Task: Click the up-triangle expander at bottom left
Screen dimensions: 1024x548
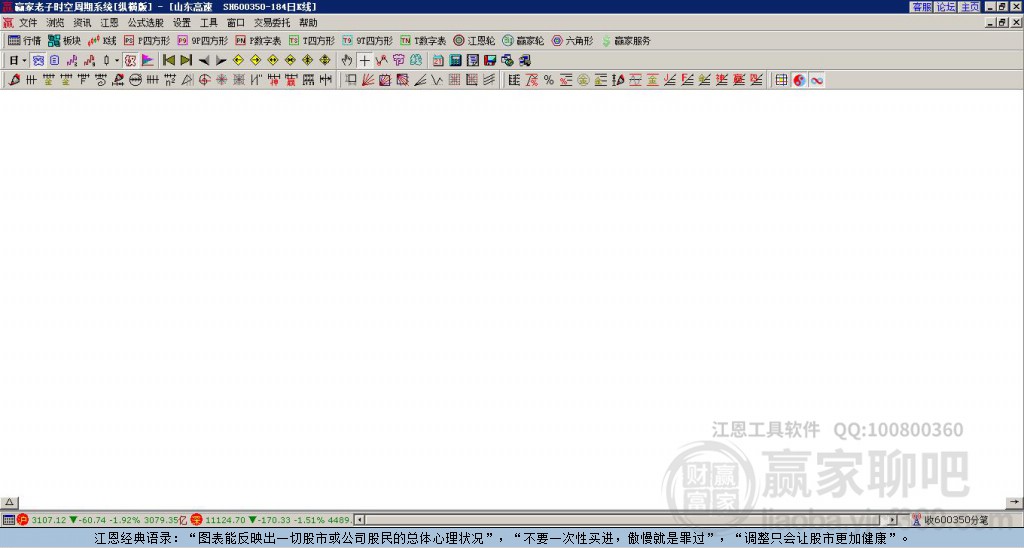Action: pos(9,502)
